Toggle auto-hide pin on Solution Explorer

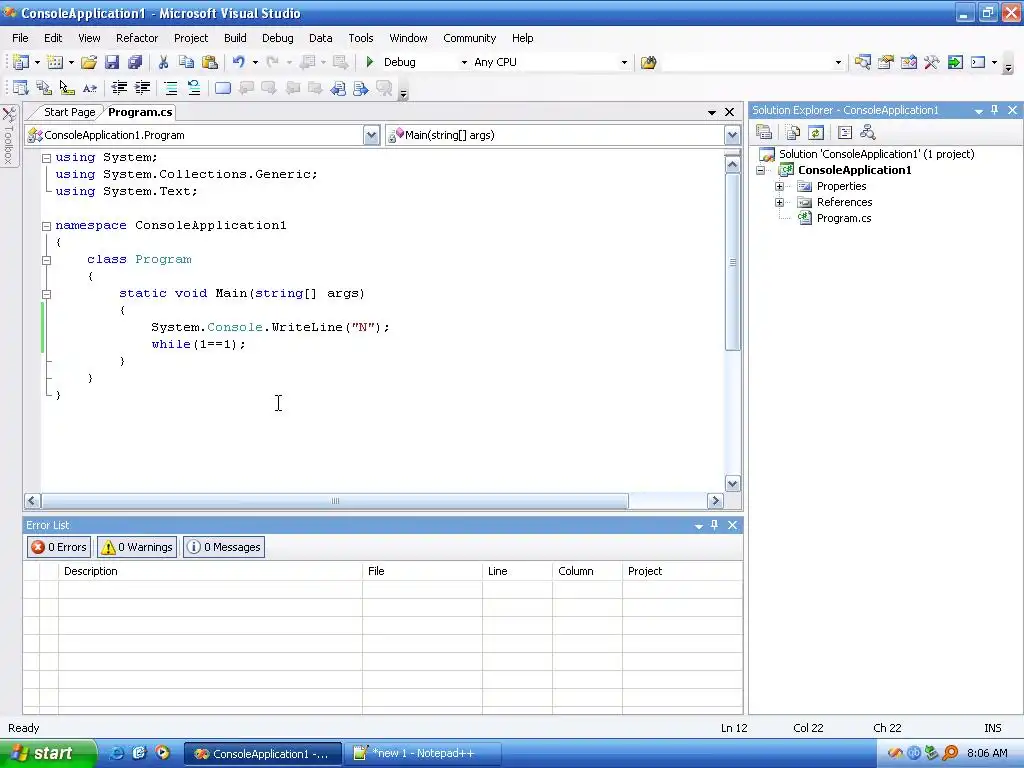coord(995,110)
